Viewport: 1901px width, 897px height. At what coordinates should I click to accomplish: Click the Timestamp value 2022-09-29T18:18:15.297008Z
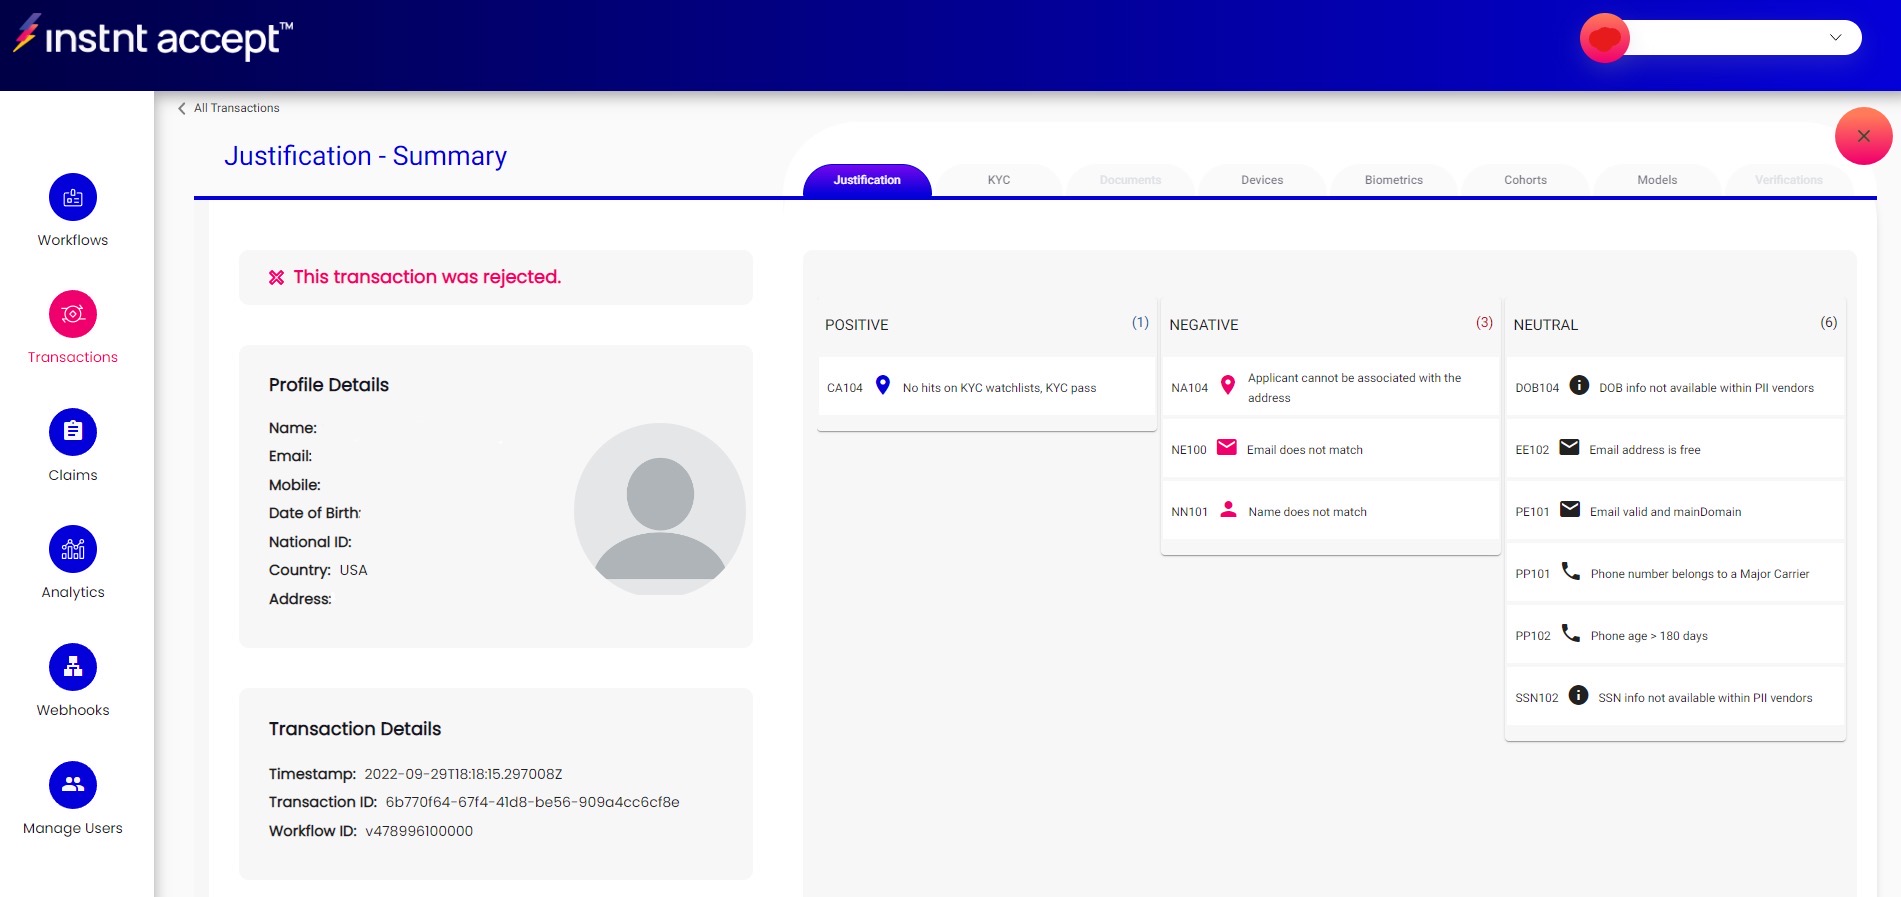coord(463,774)
